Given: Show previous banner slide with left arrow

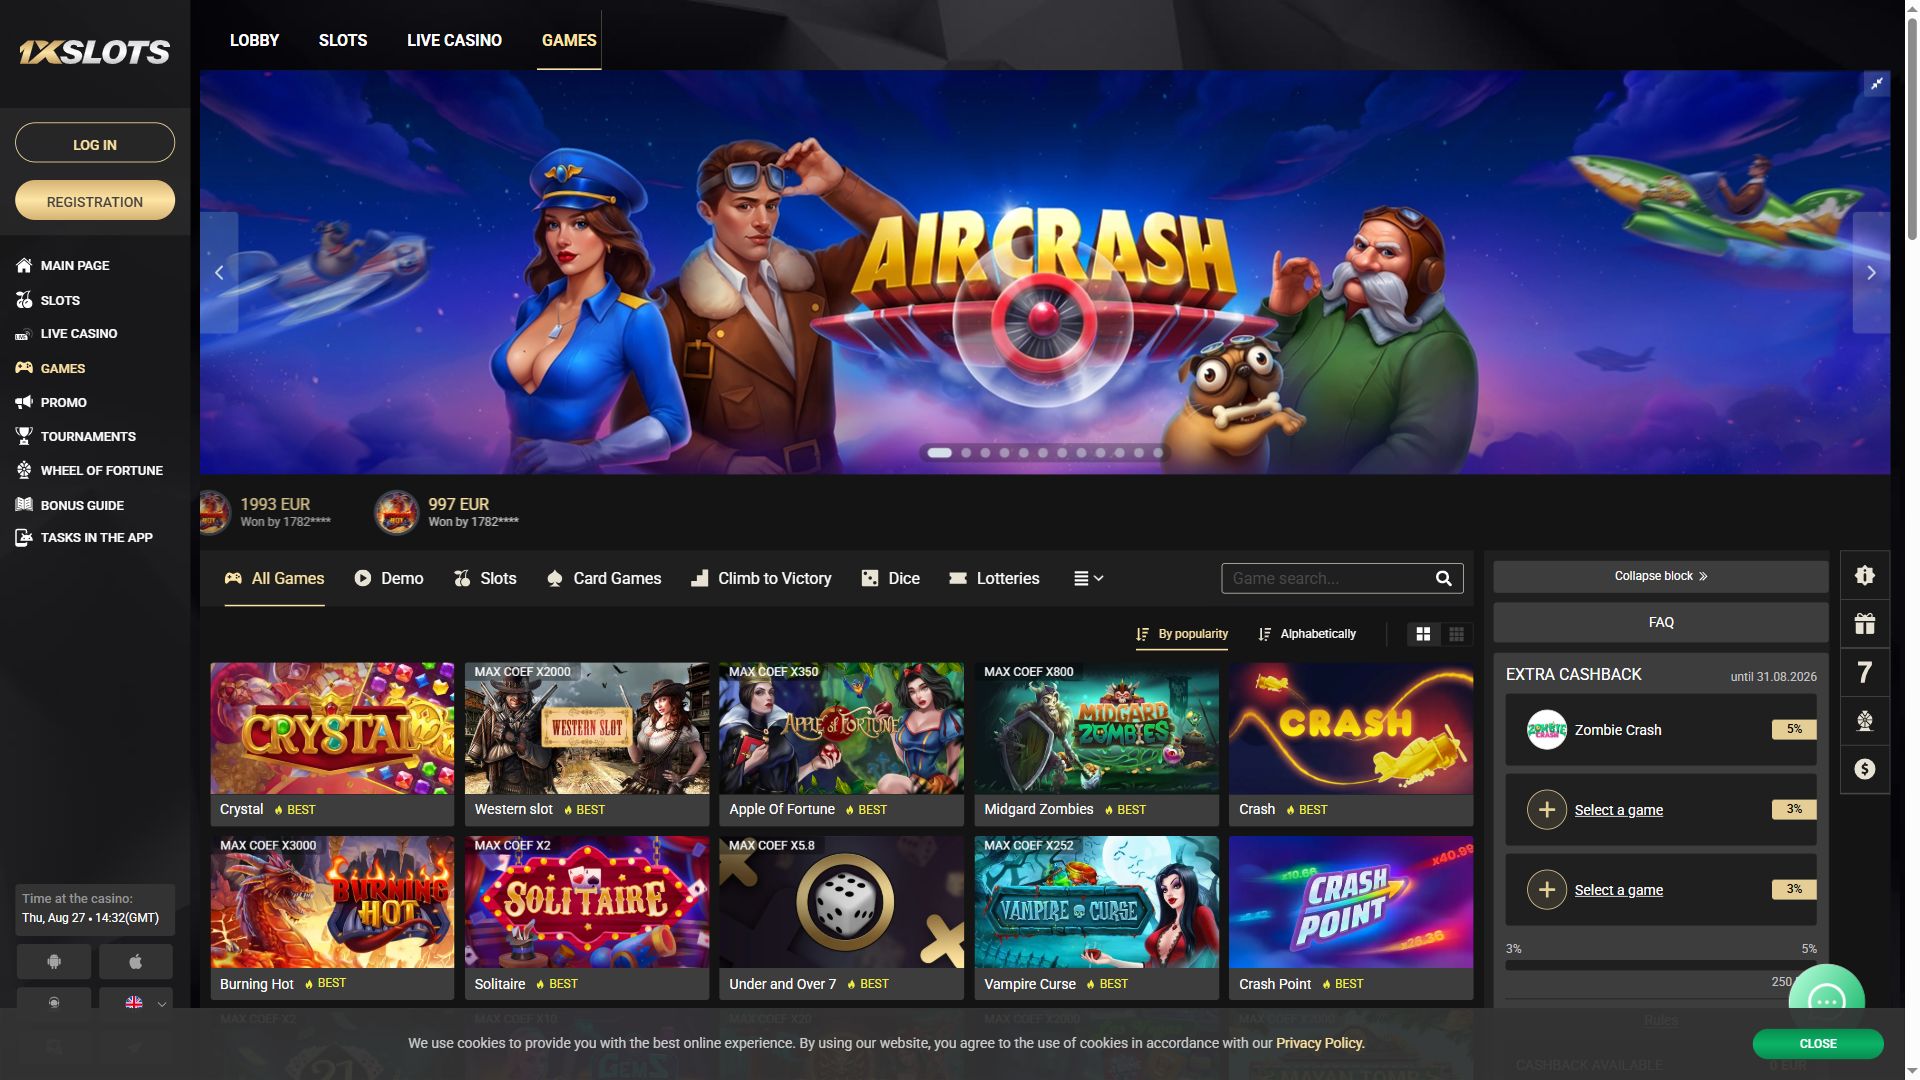Looking at the screenshot, I should (219, 272).
